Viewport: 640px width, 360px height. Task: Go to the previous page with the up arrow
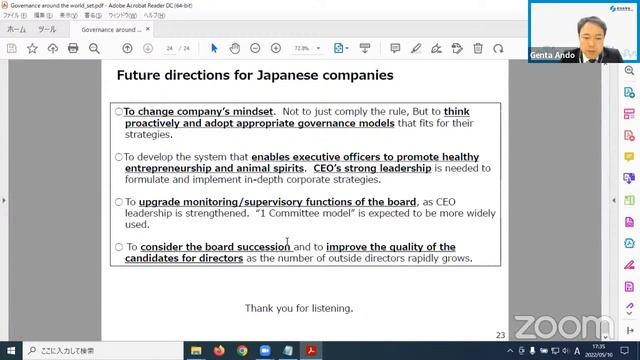coord(127,48)
